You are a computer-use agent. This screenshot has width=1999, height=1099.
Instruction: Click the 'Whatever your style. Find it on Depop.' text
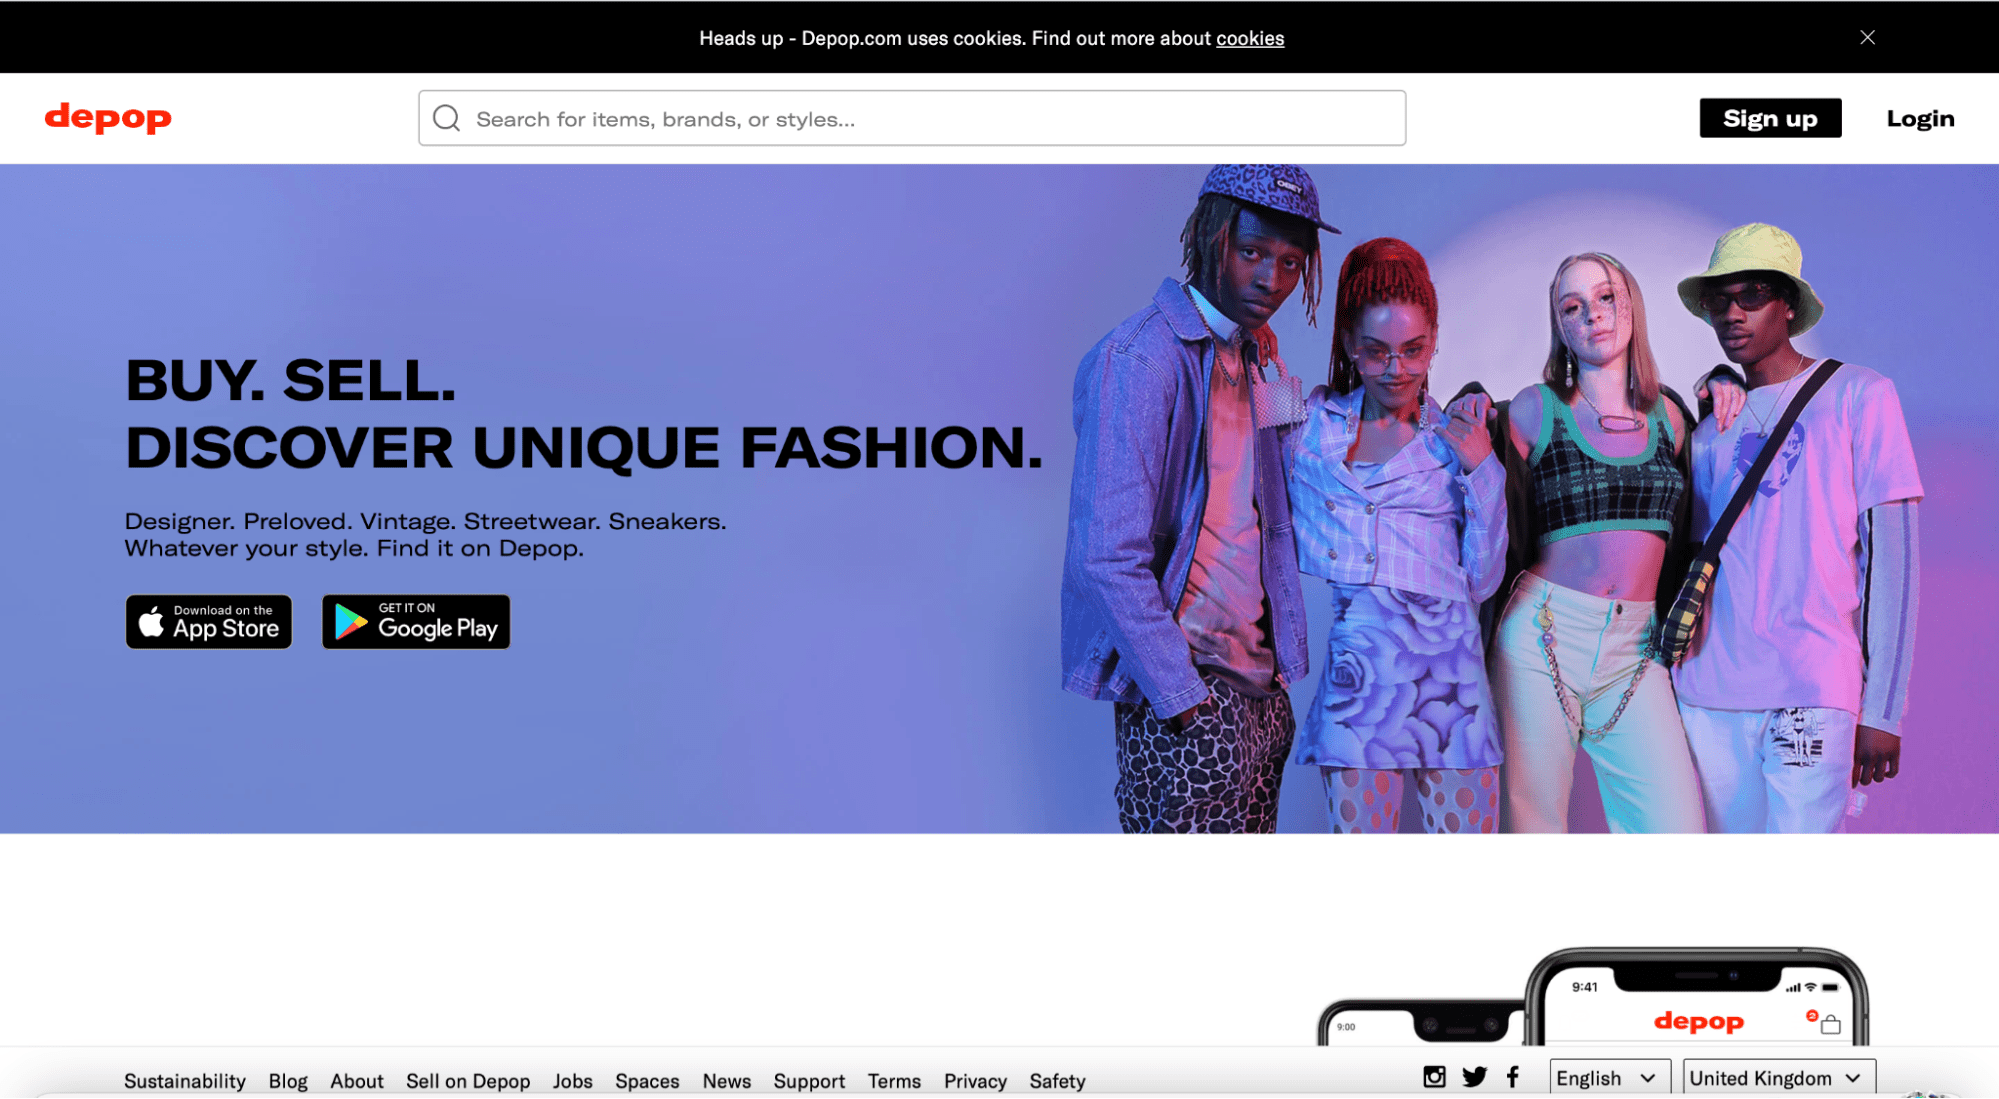(354, 548)
